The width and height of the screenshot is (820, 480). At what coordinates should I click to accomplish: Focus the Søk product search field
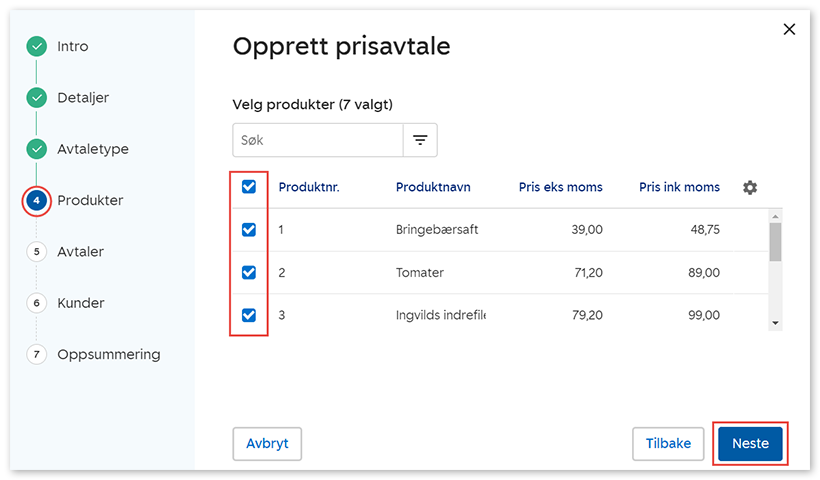pos(317,141)
